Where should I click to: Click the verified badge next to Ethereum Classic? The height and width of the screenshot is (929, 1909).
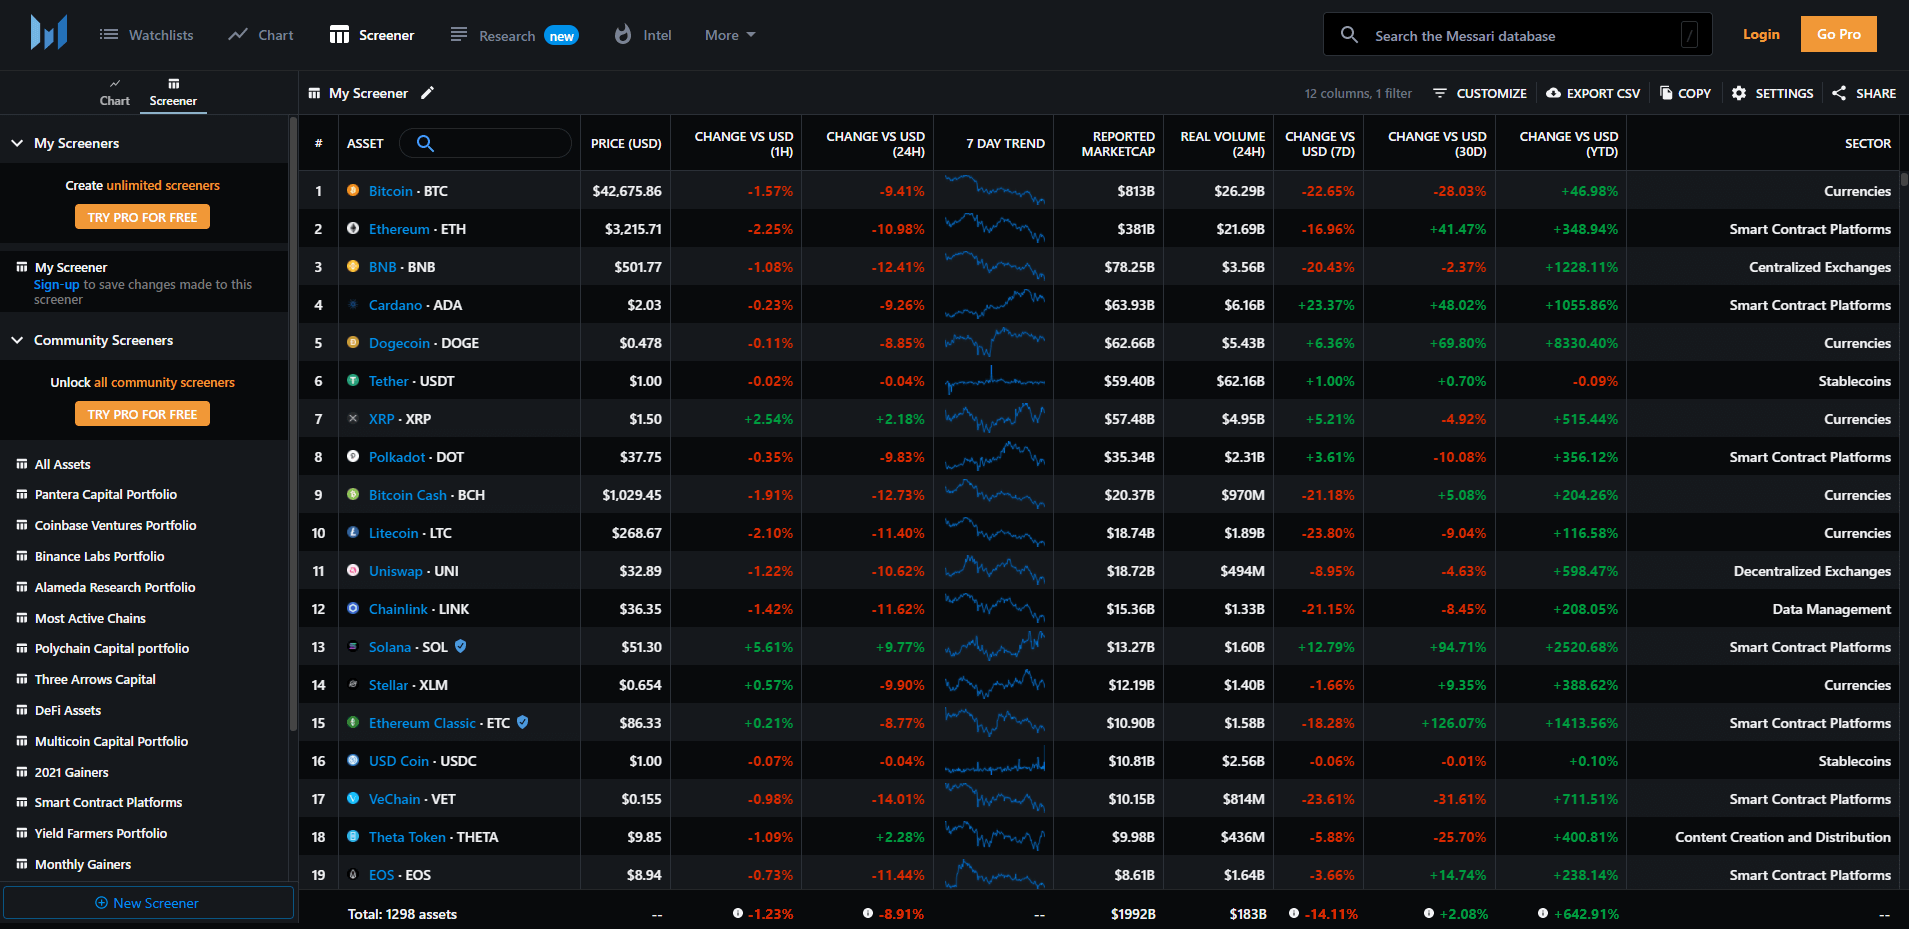pos(523,722)
